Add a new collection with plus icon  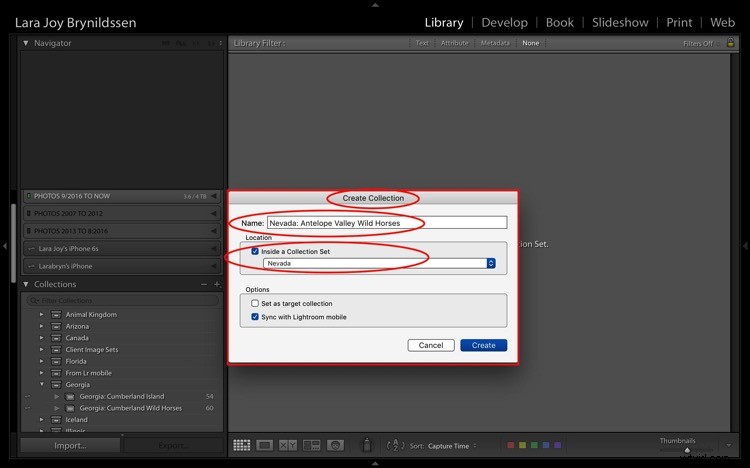coord(217,284)
